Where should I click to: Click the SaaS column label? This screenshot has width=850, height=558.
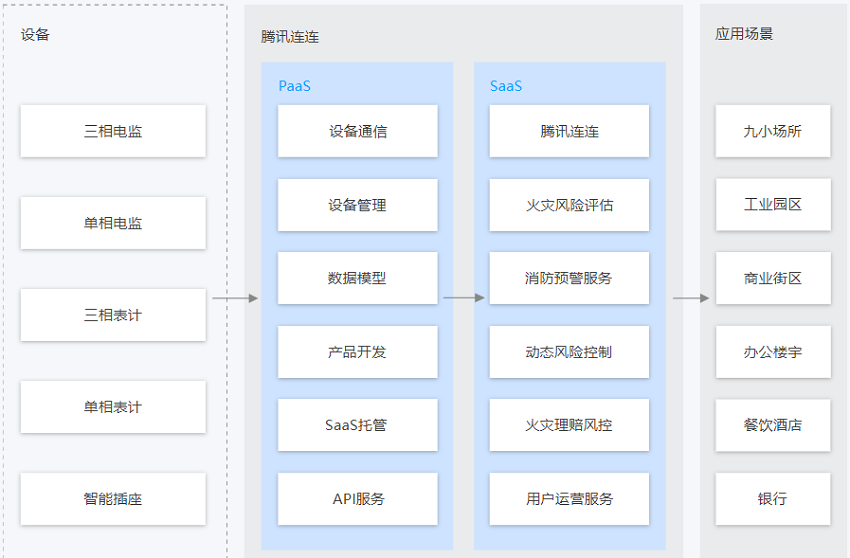pyautogui.click(x=506, y=86)
